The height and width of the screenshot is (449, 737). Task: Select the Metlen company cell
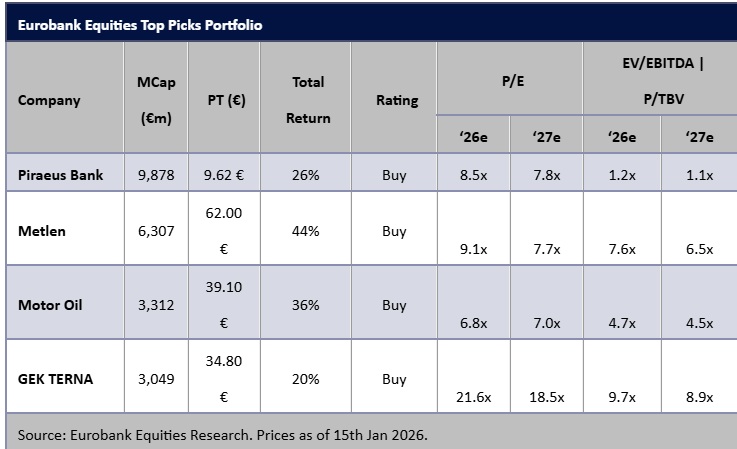41,231
